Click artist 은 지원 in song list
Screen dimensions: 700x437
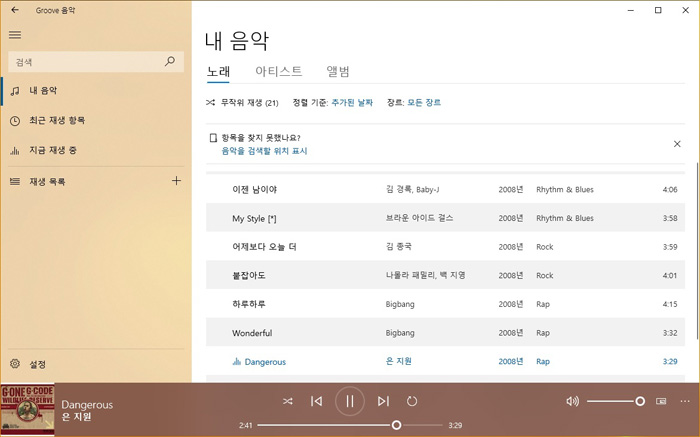(399, 361)
